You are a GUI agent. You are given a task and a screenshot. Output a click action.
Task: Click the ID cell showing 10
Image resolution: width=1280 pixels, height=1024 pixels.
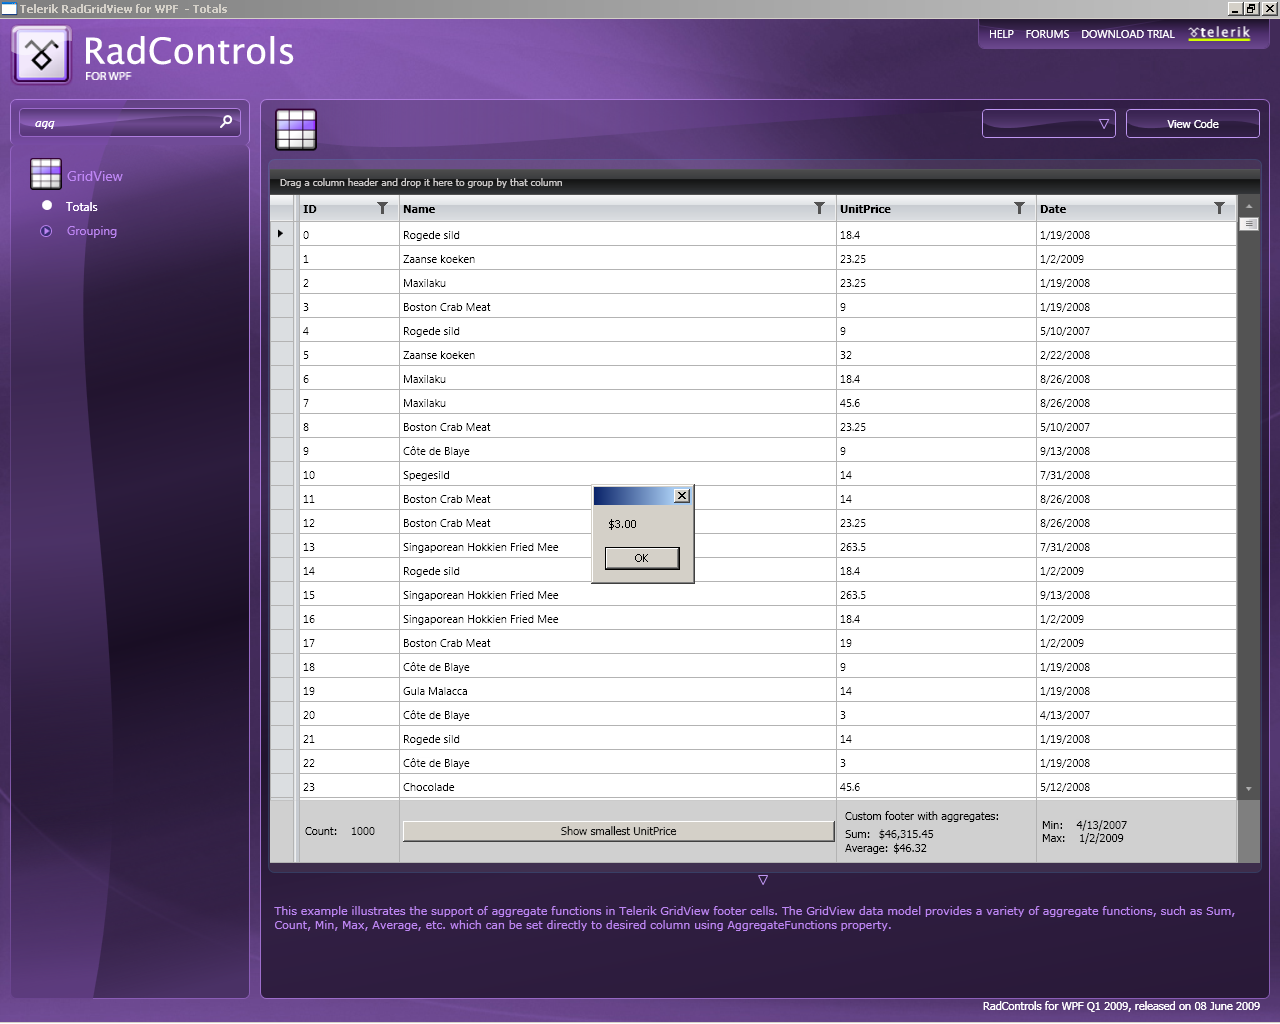pos(349,475)
